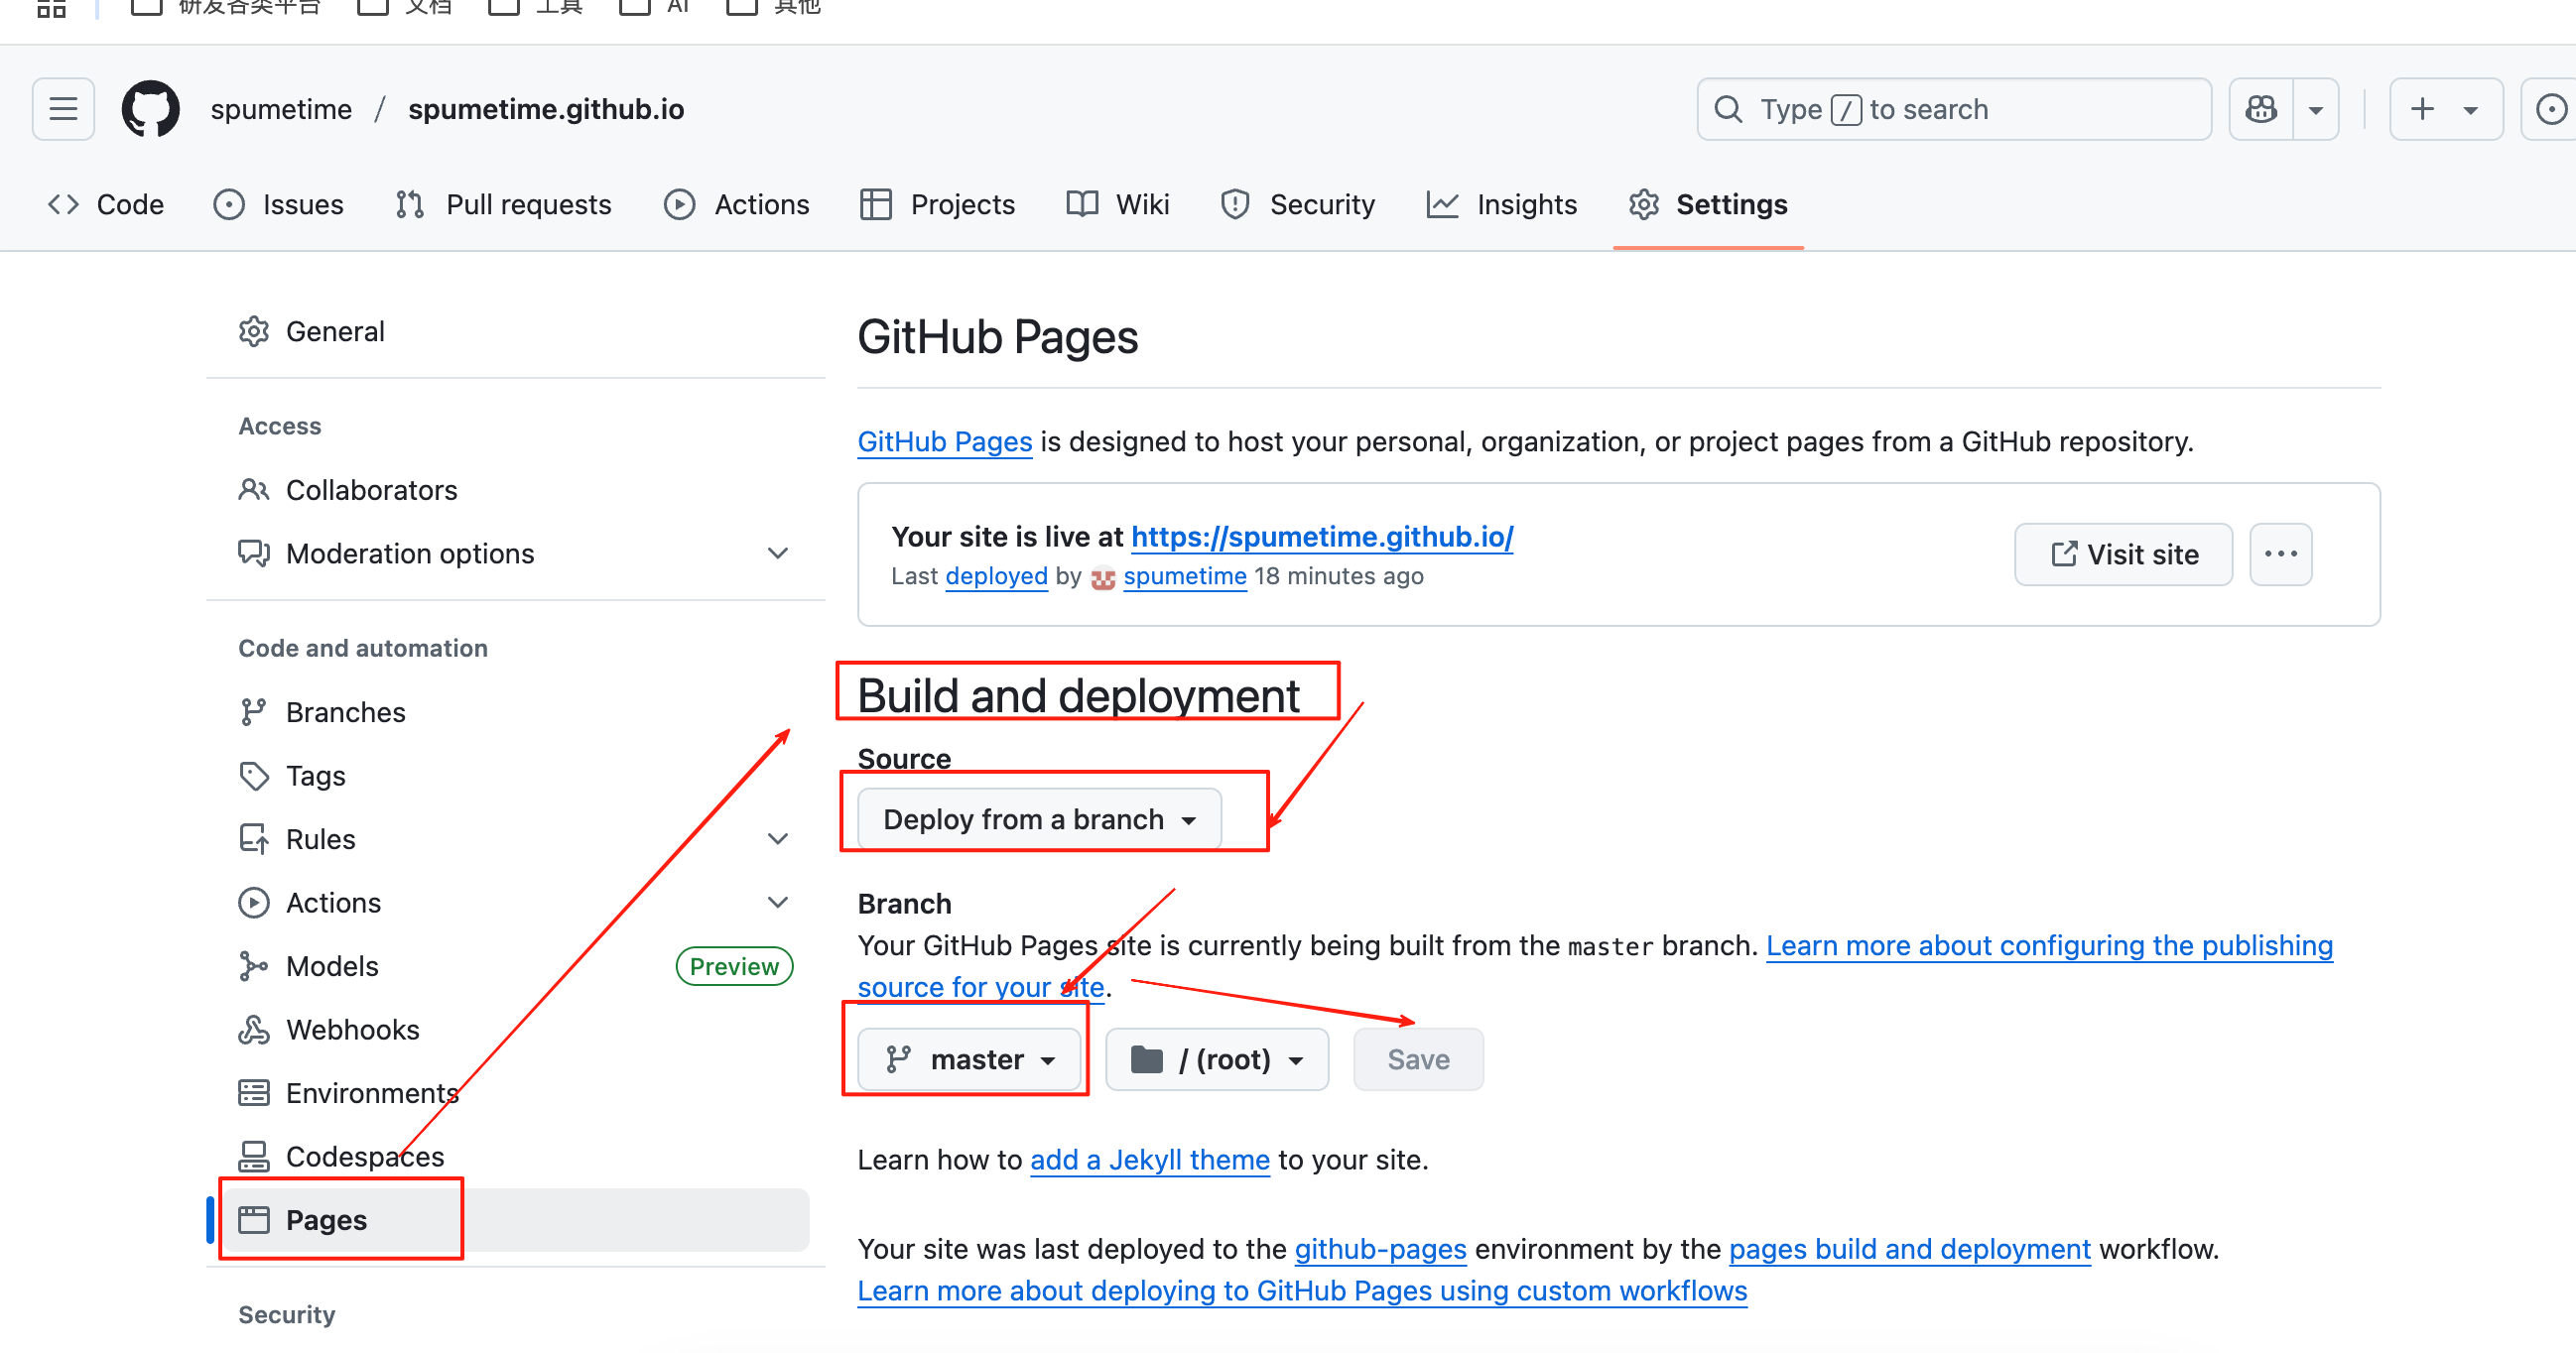Open the Webhooks settings icon
This screenshot has width=2576, height=1353.
point(253,1029)
